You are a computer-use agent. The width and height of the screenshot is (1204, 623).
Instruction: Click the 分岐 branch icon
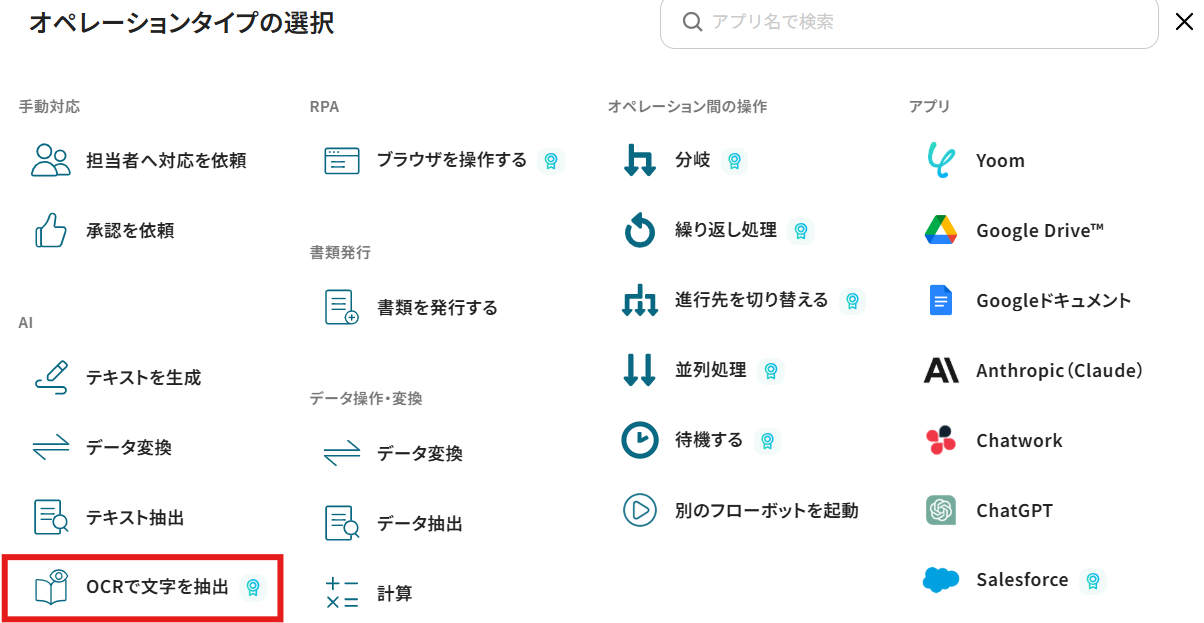640,160
